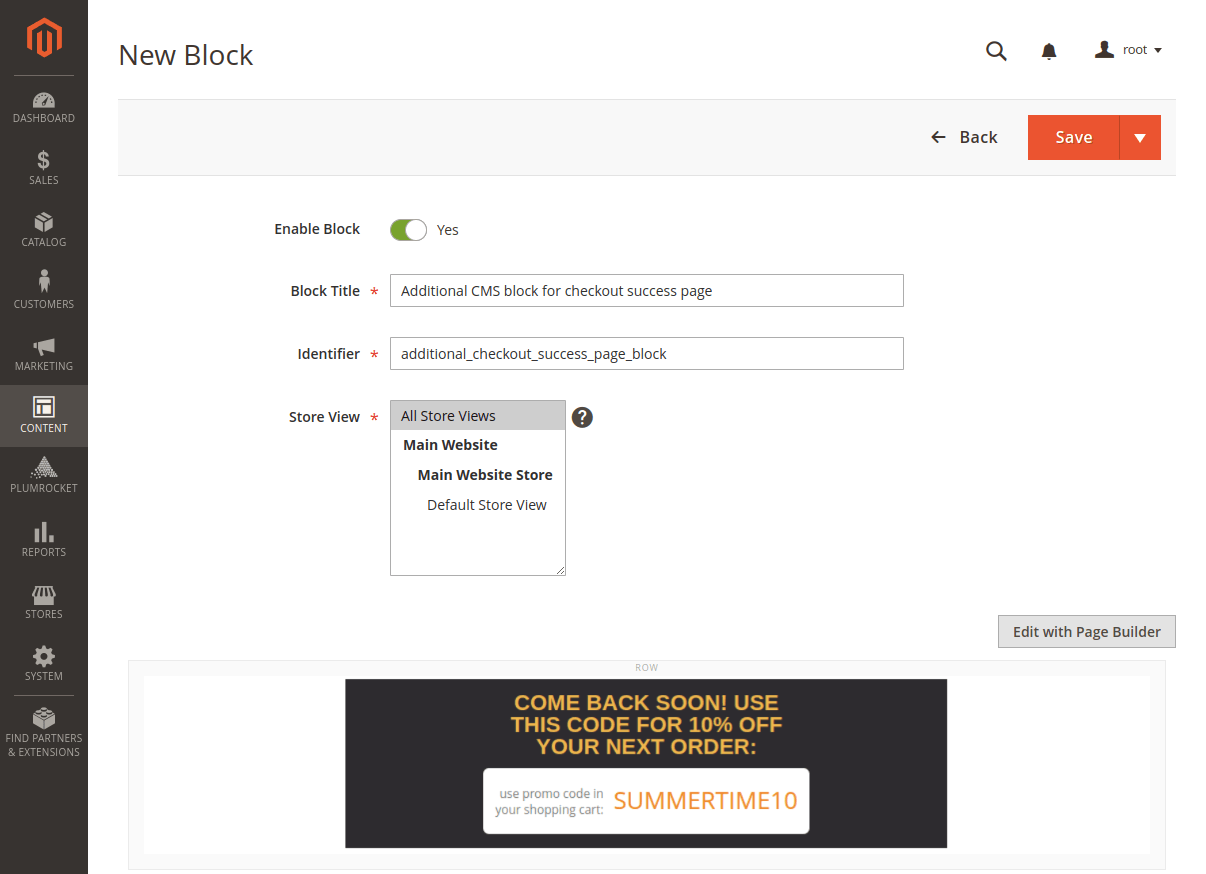Open the Dashboard sidebar menu
This screenshot has width=1206, height=874.
(44, 107)
